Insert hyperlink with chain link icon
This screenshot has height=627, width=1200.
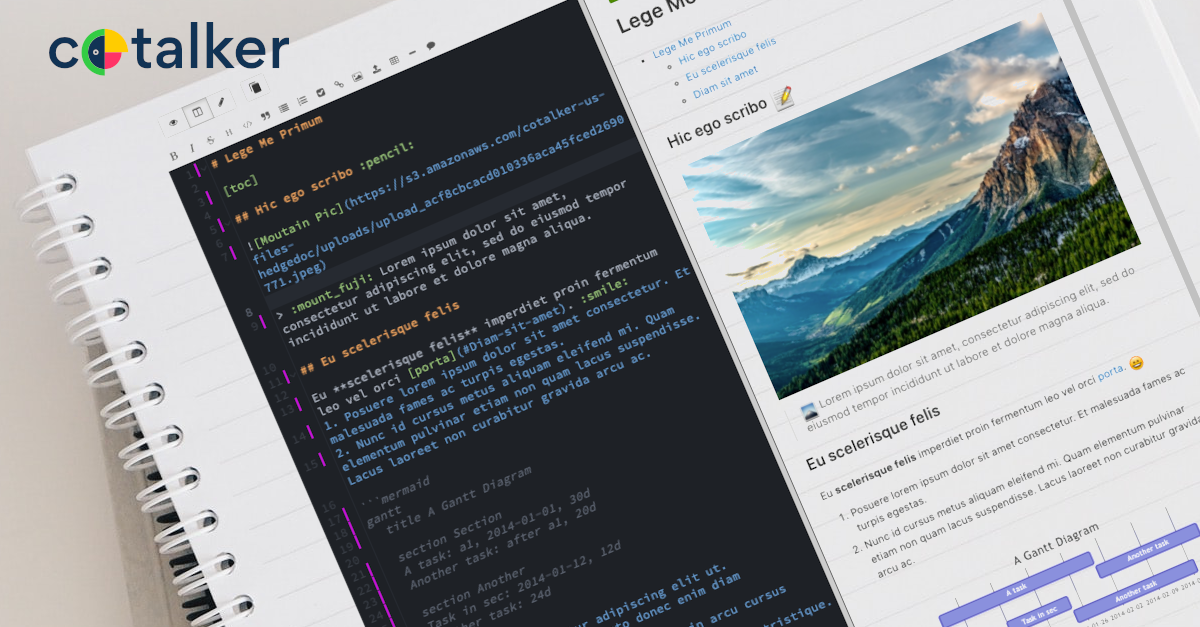point(339,84)
